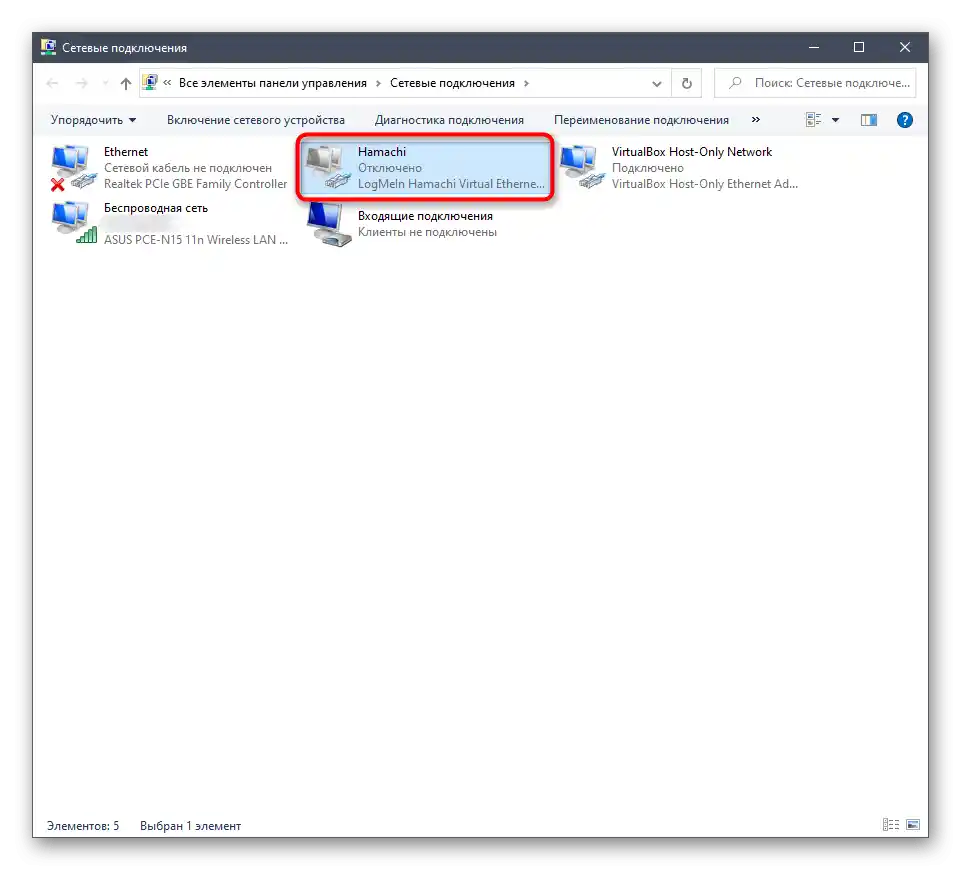The width and height of the screenshot is (961, 870).
Task: Click the title bar window icon
Action: click(48, 47)
